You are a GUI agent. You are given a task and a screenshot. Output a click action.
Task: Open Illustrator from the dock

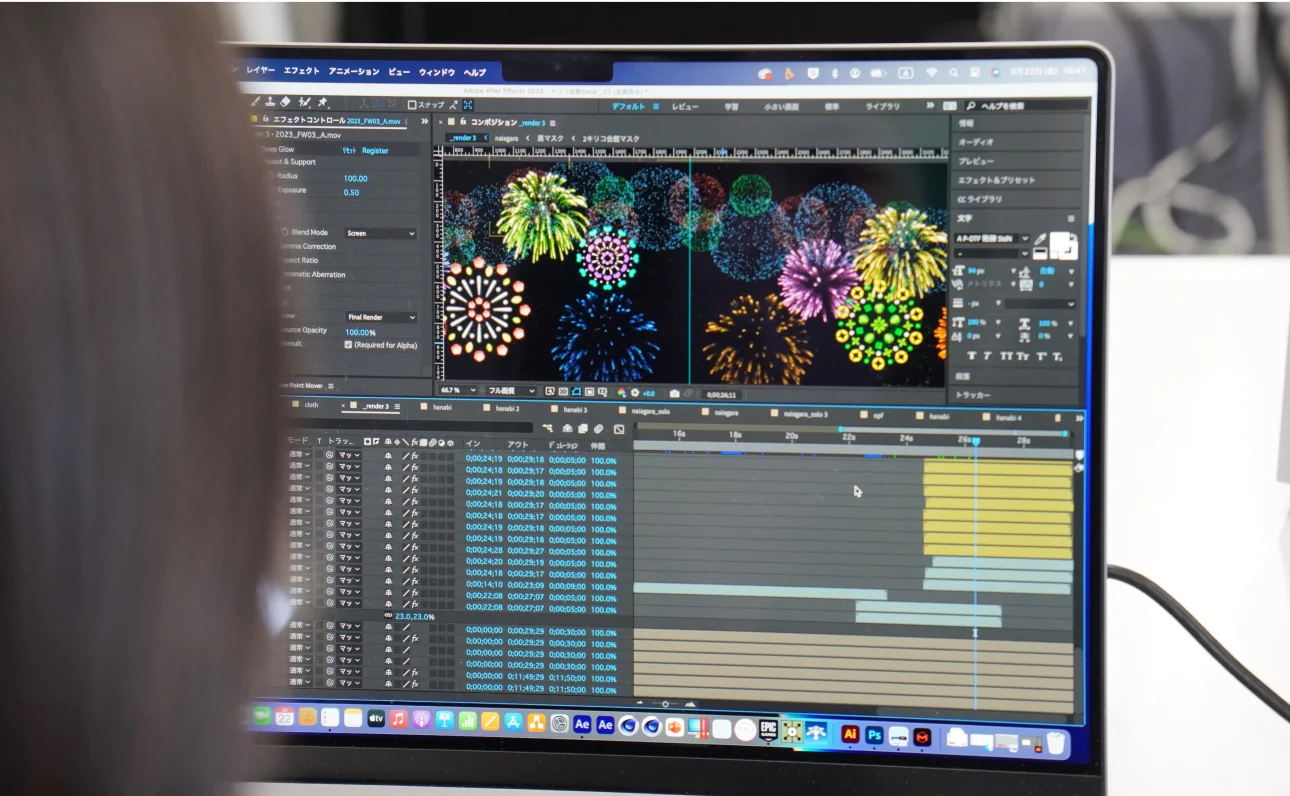pyautogui.click(x=851, y=735)
